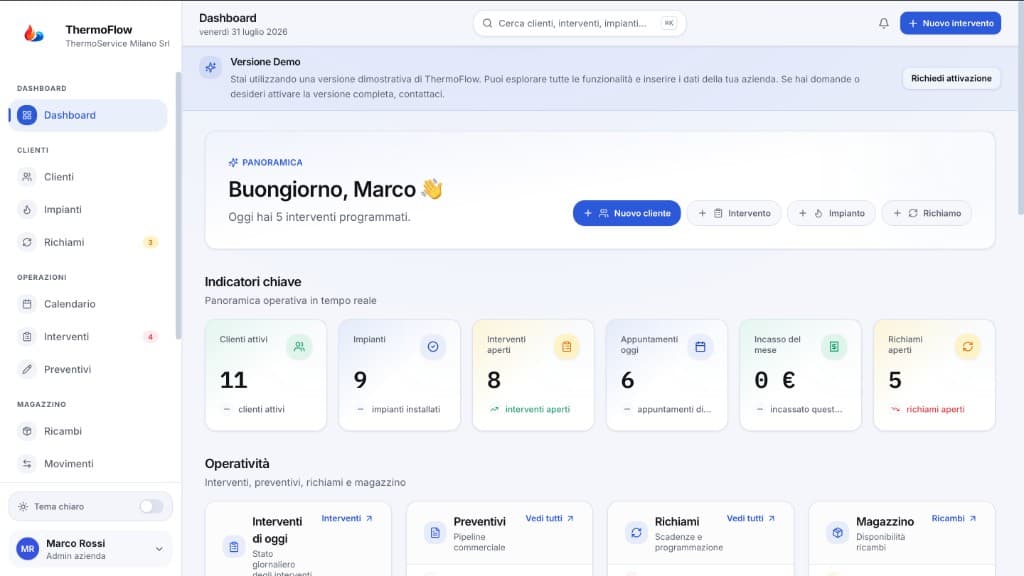
Task: Click the Richiami panel refresh icon
Action: point(636,532)
